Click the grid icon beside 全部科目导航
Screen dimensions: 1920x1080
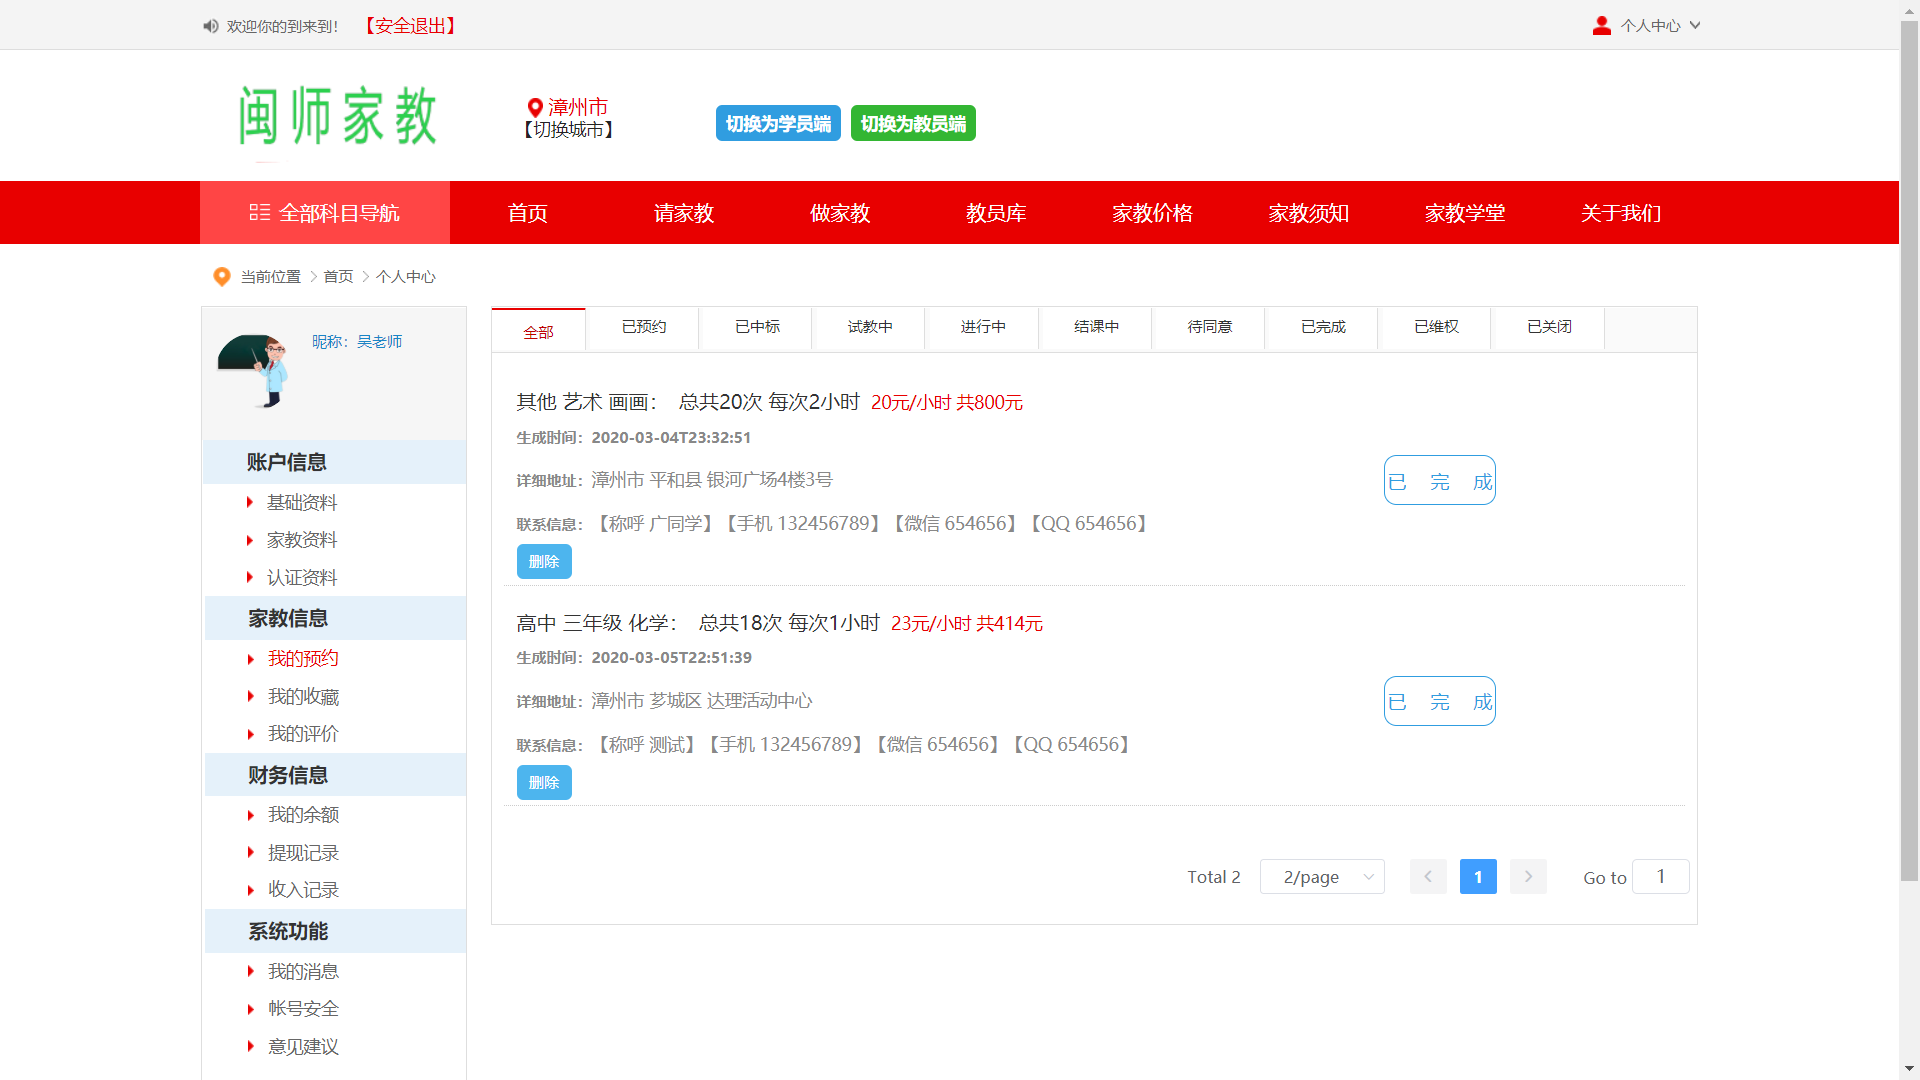[260, 213]
